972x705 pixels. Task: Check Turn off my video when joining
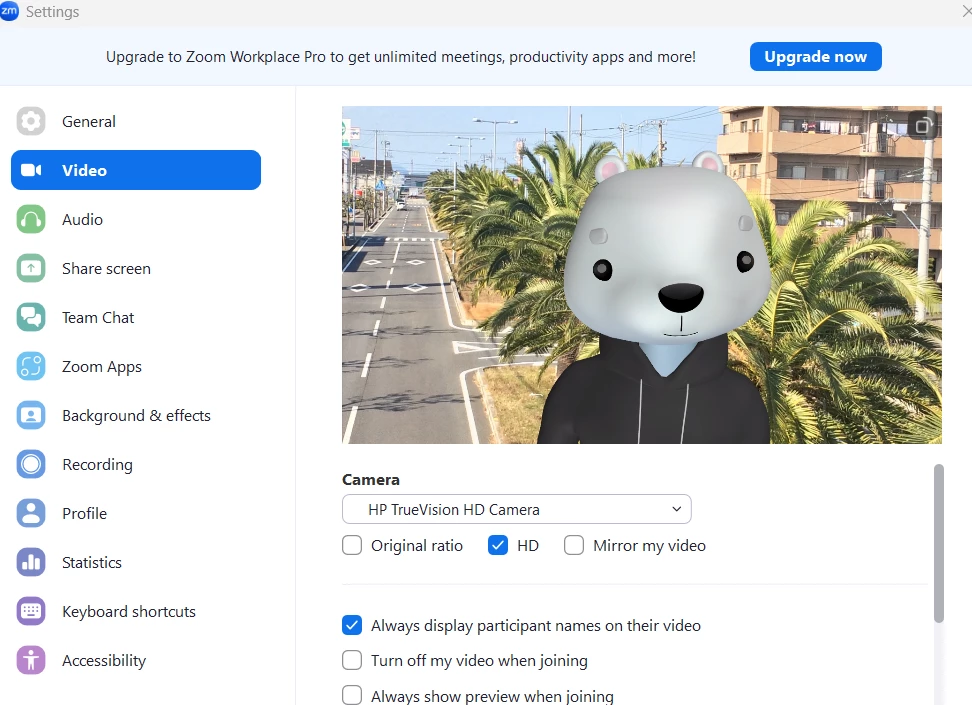pyautogui.click(x=352, y=660)
